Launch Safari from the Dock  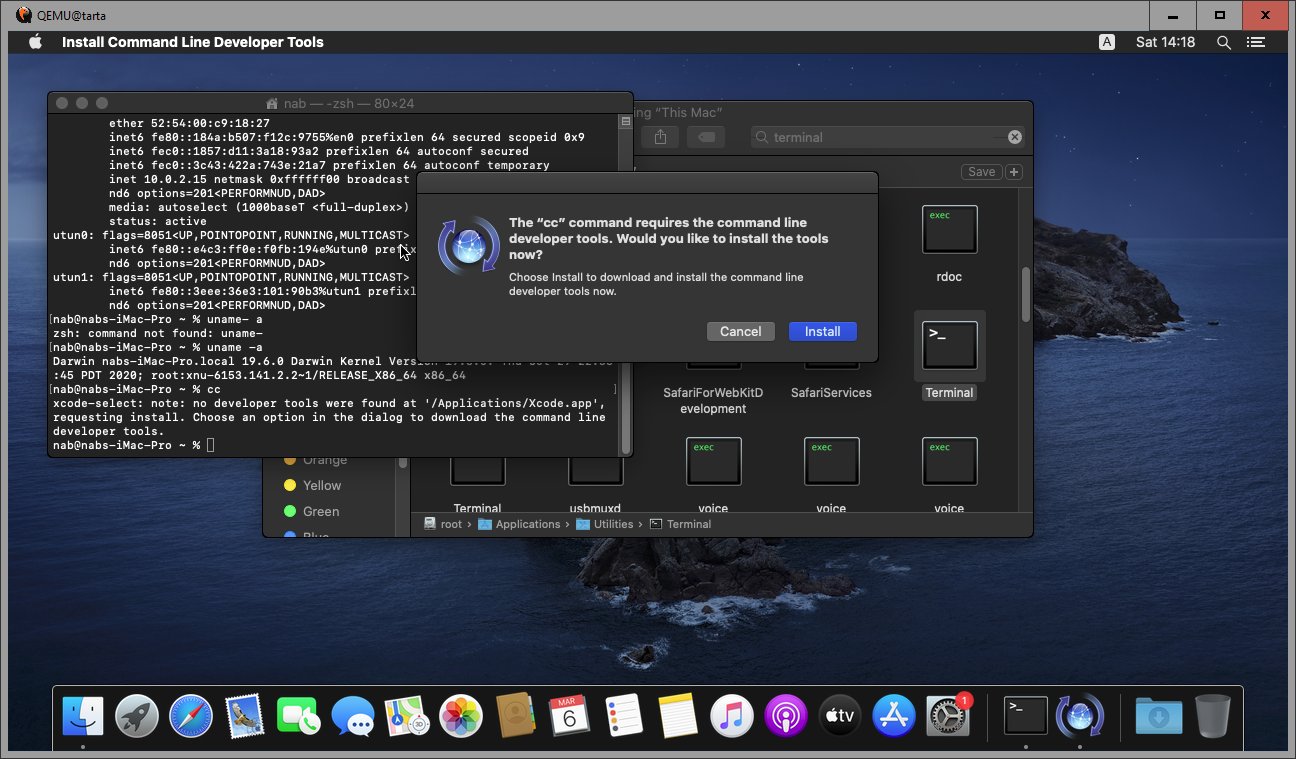point(191,716)
